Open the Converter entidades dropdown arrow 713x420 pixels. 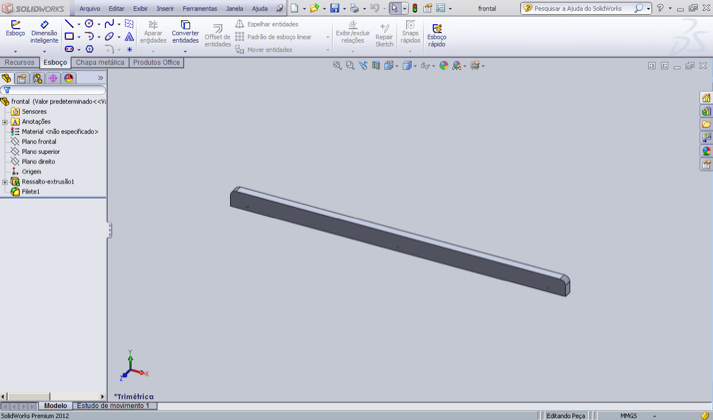coord(185,51)
